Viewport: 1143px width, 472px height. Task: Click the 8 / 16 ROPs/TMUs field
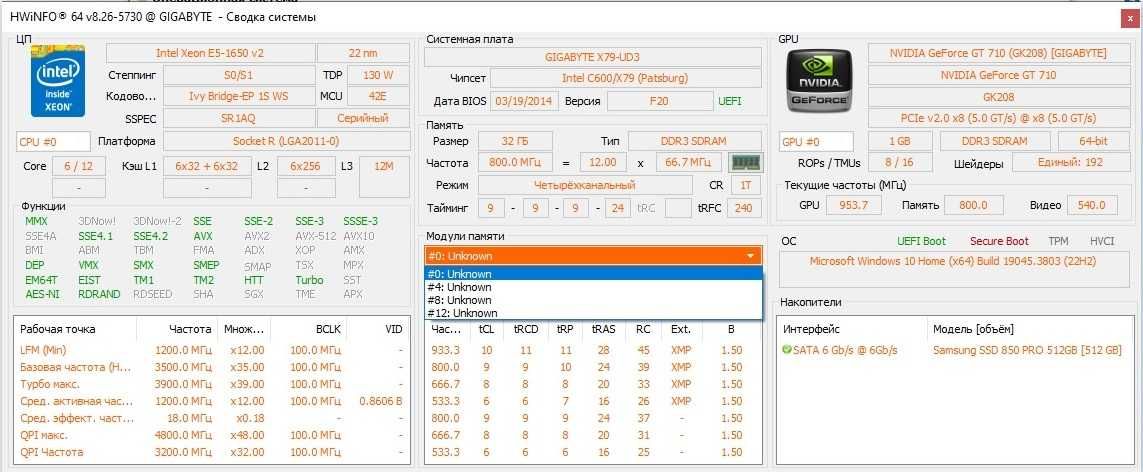(898, 162)
